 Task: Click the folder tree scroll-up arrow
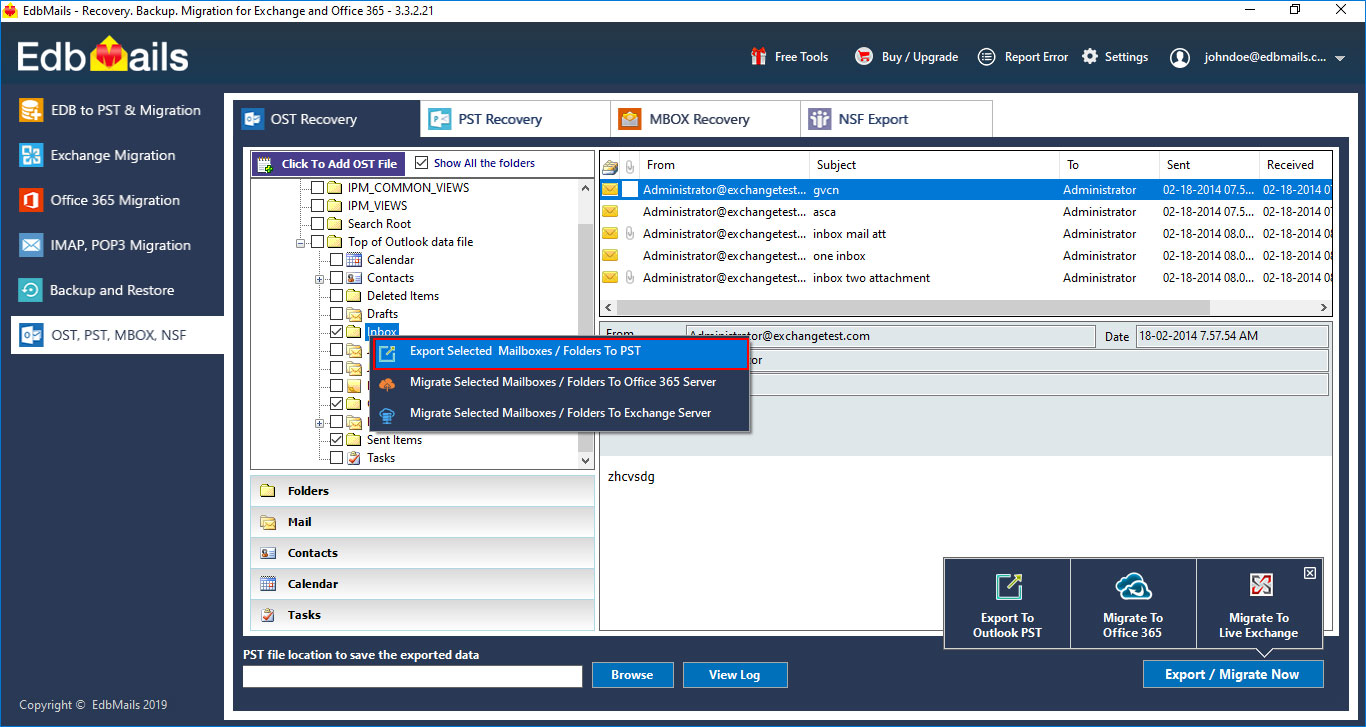tap(586, 187)
